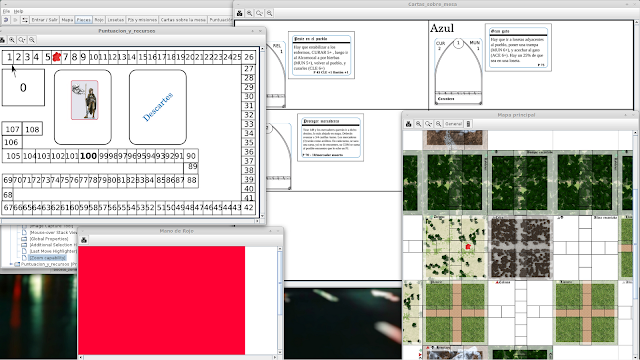Open the File menu
This screenshot has width=640, height=360.
pos(6,11)
